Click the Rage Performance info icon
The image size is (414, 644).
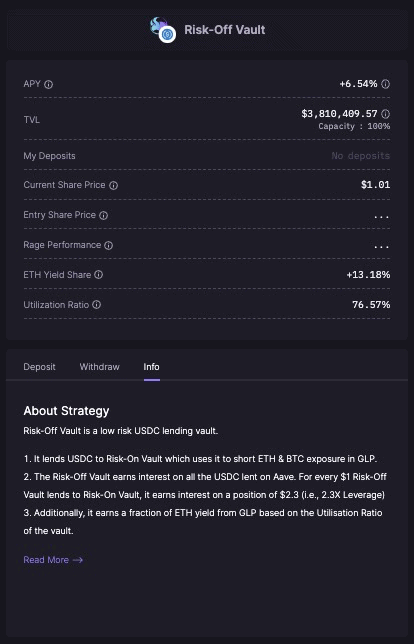click(x=108, y=245)
